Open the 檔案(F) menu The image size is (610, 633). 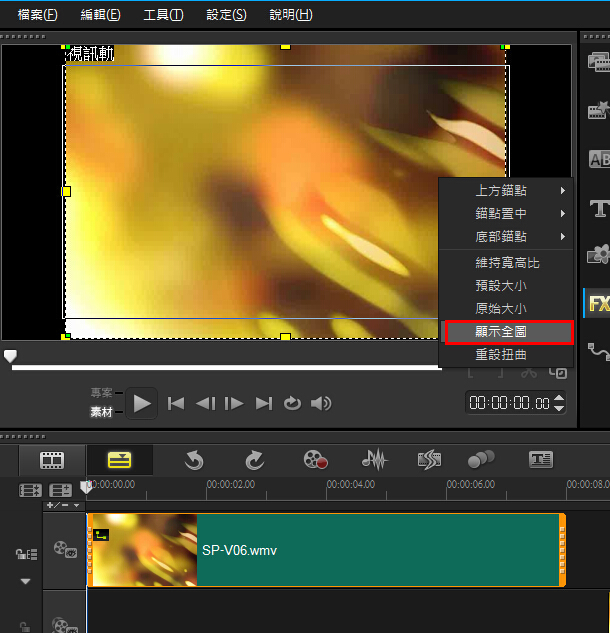[x=37, y=15]
